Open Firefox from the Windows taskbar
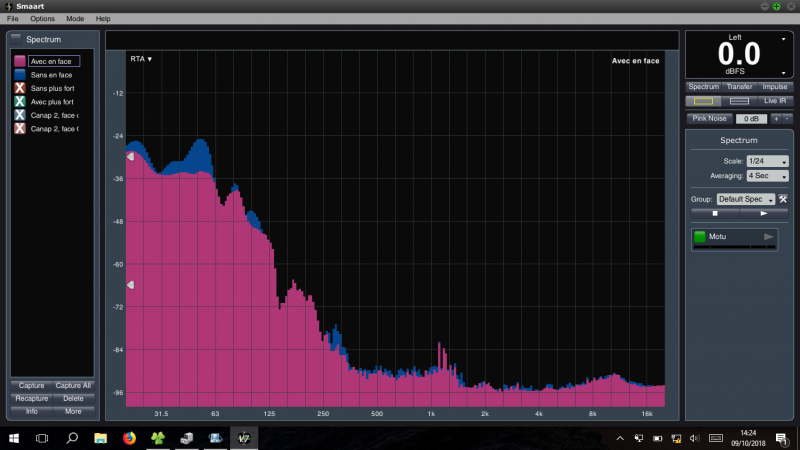This screenshot has width=800, height=450. tap(129, 438)
